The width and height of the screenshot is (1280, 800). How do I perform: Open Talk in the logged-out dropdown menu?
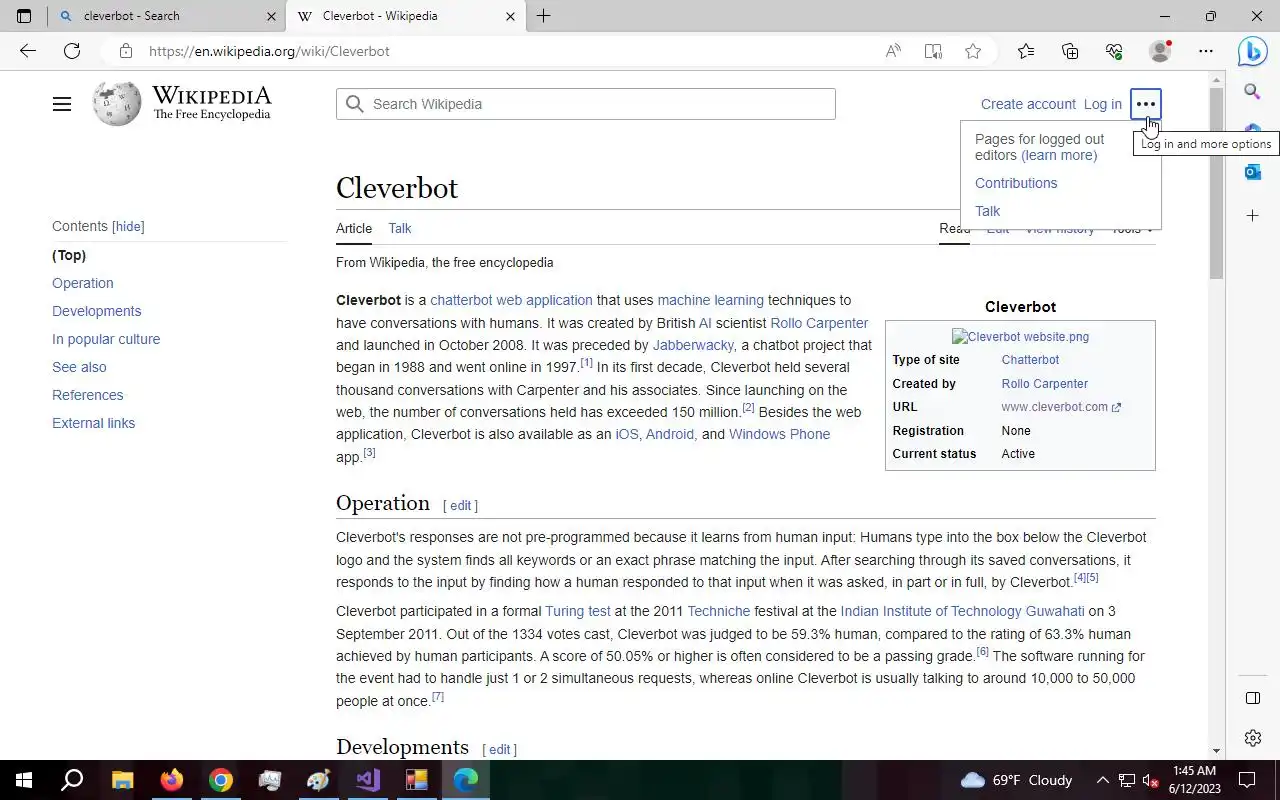988,211
